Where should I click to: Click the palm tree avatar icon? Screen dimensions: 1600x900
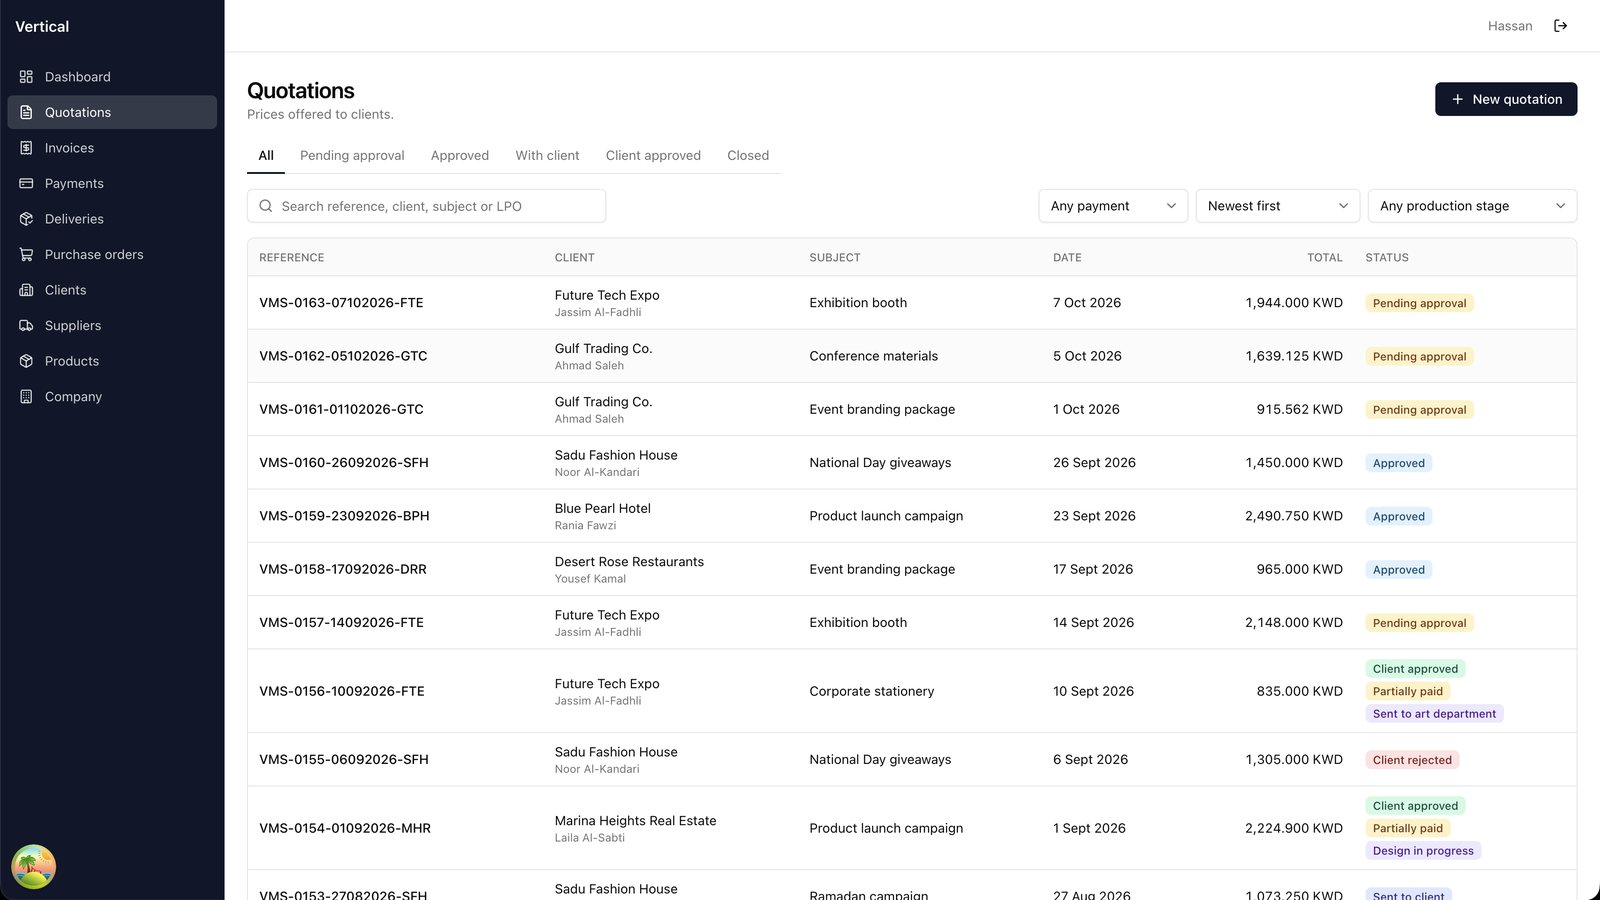[x=33, y=867]
